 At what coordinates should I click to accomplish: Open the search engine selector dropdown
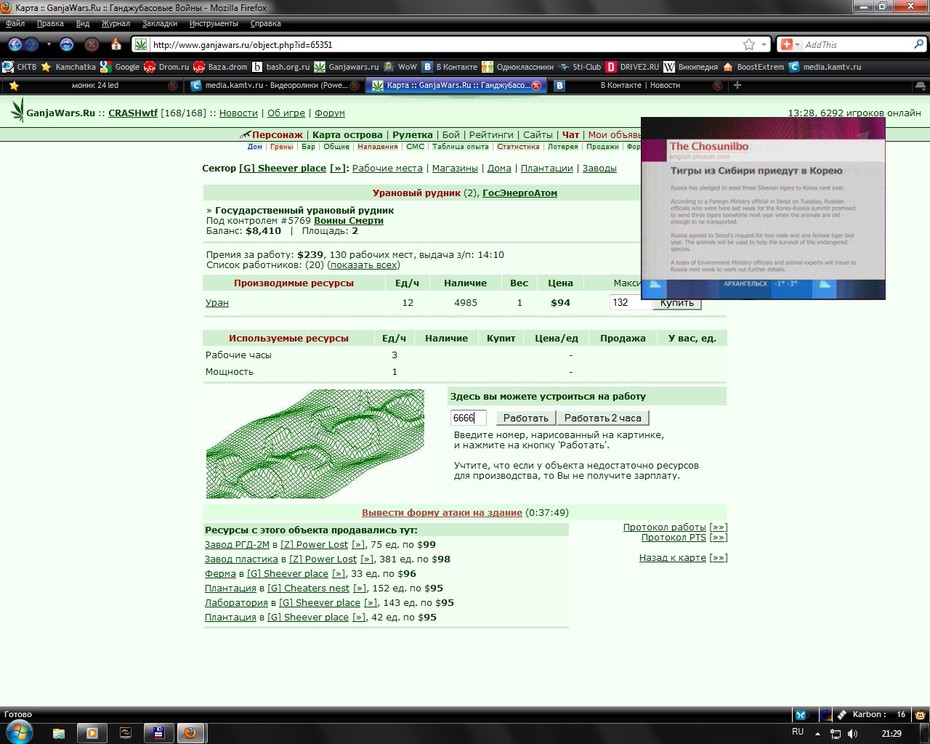tap(791, 44)
